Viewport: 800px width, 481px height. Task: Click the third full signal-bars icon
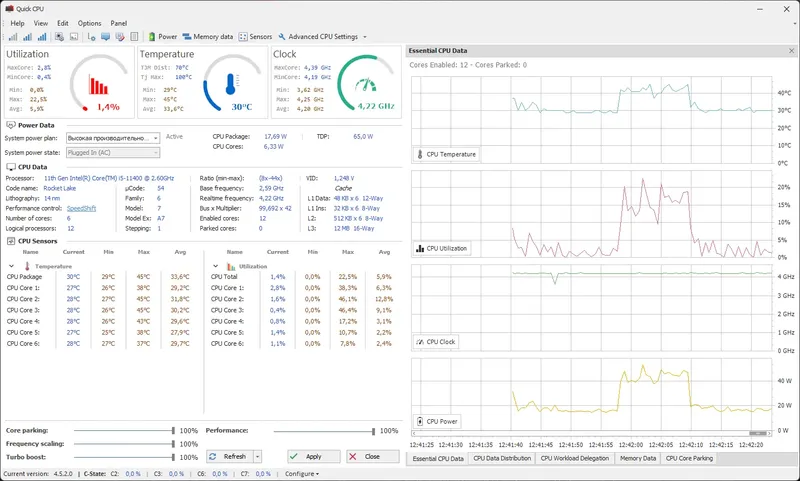(x=42, y=37)
